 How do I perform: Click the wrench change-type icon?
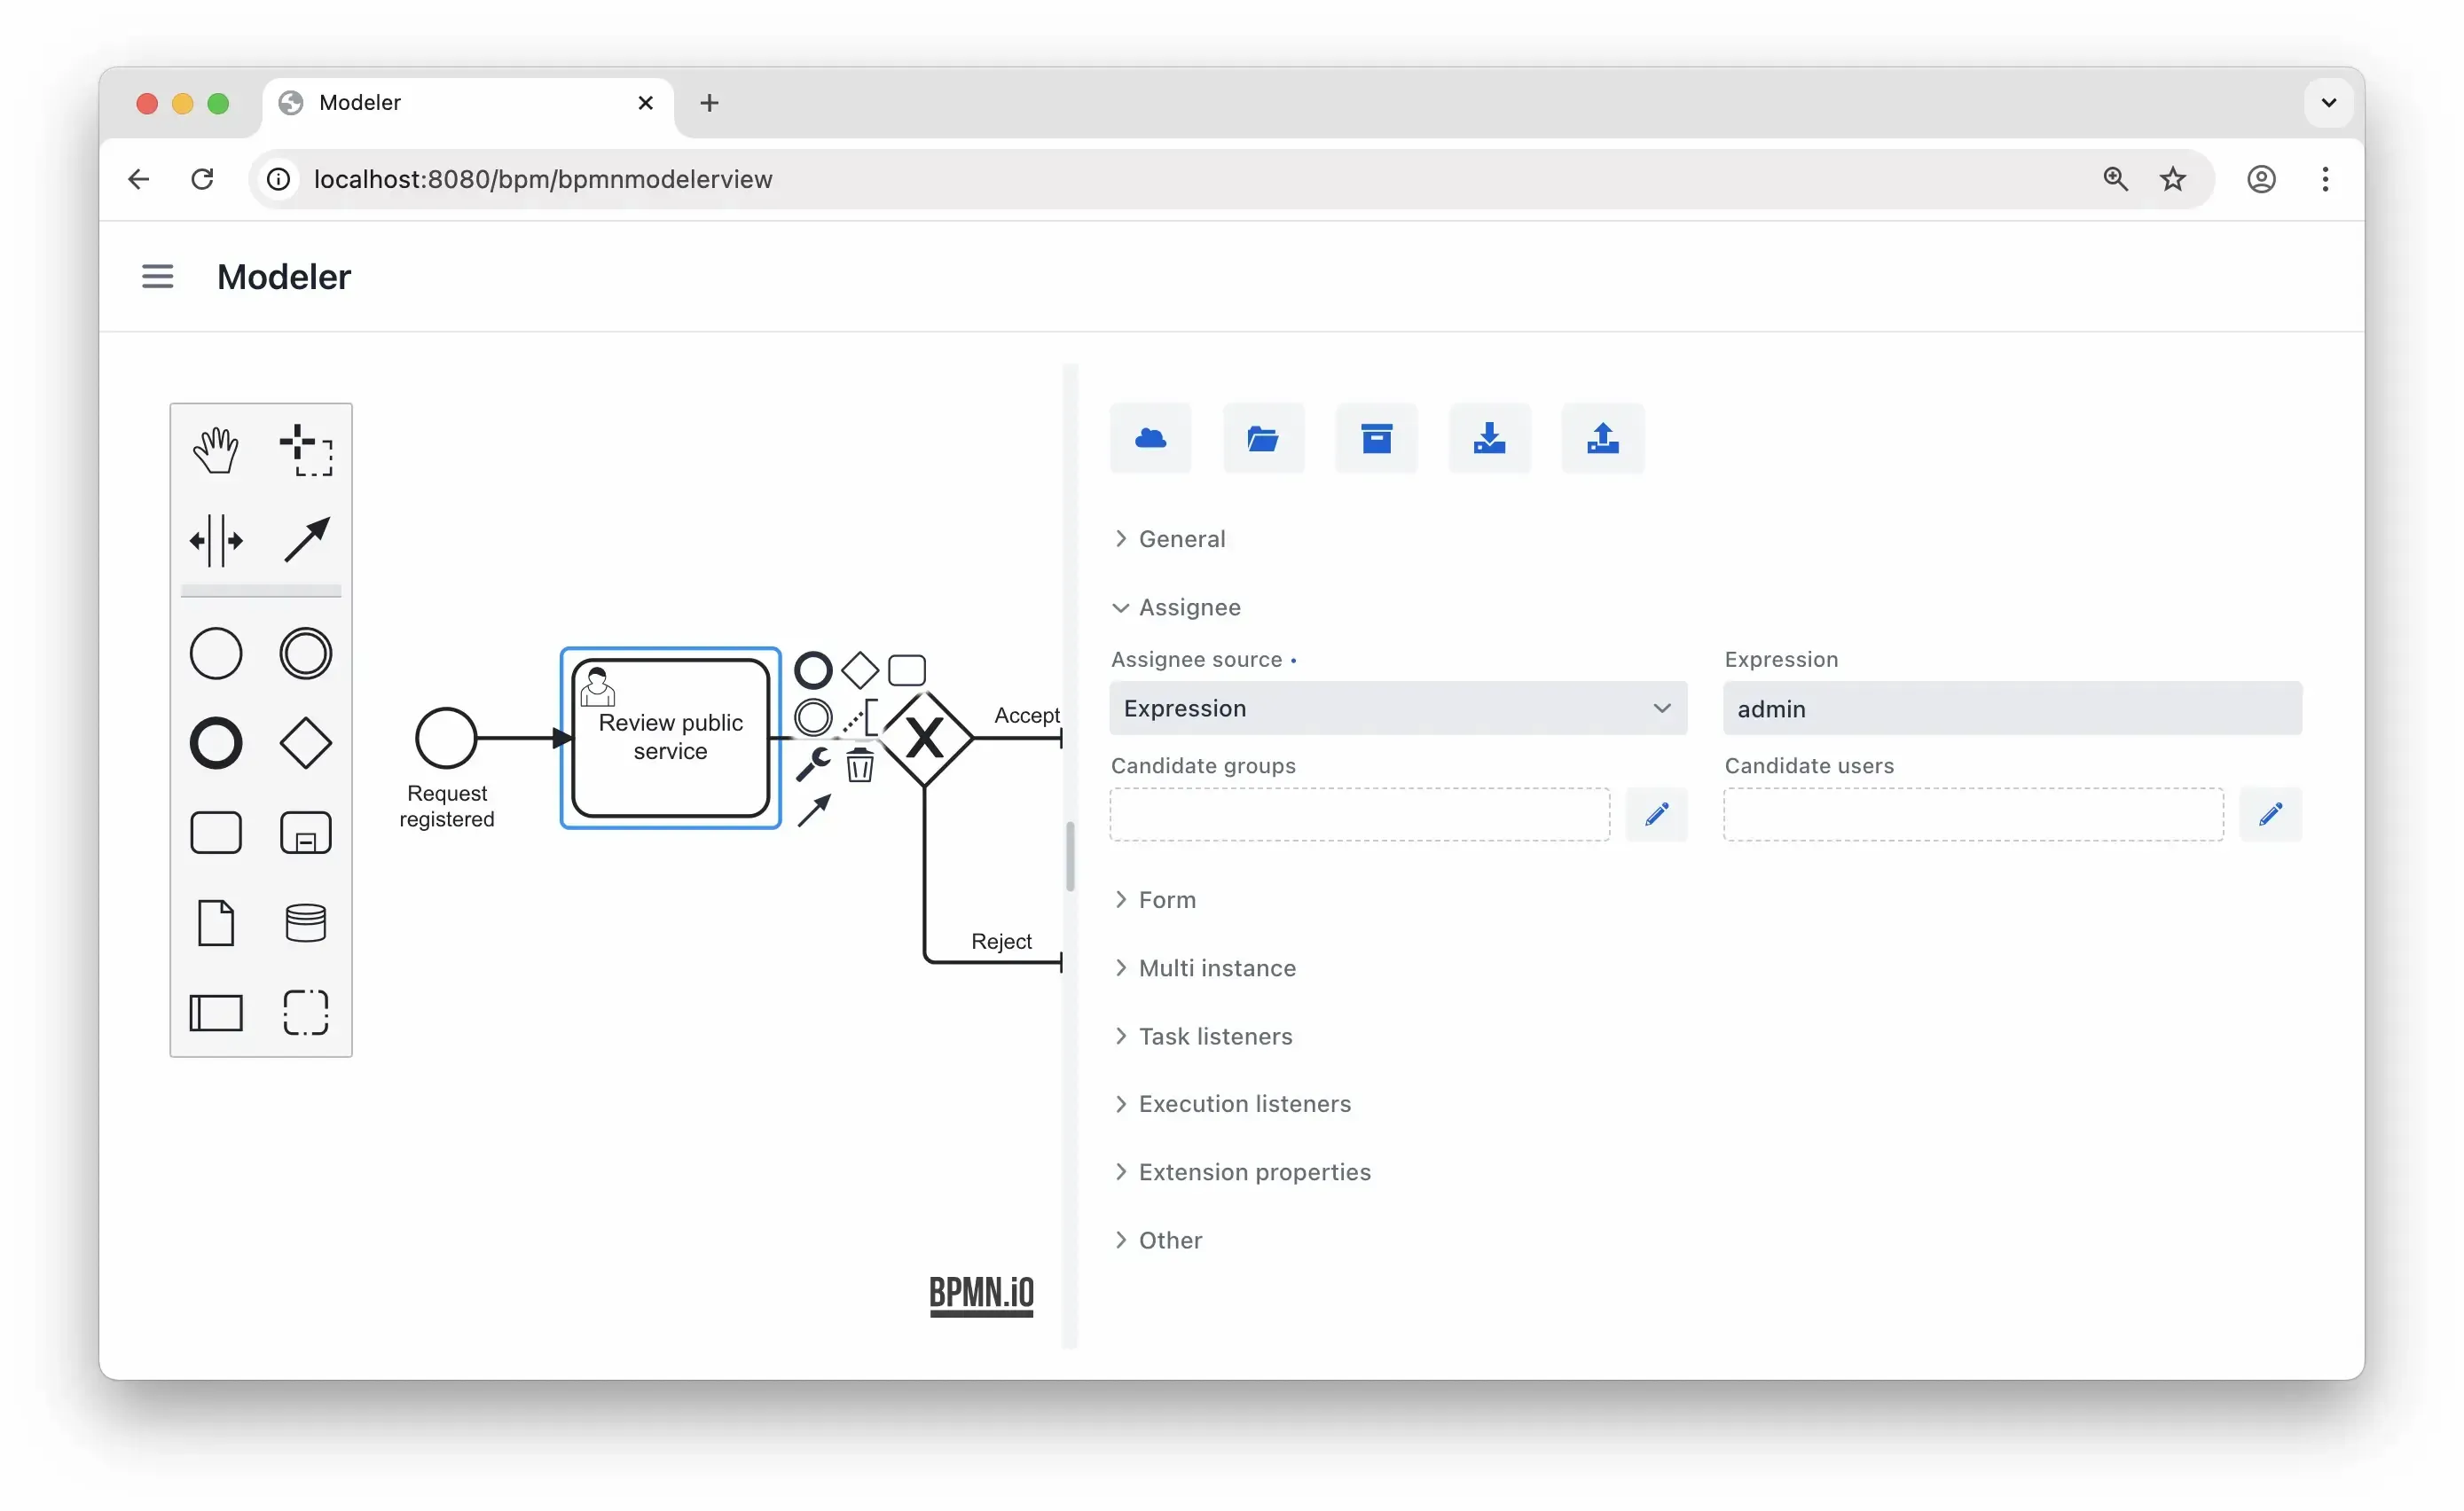click(812, 765)
